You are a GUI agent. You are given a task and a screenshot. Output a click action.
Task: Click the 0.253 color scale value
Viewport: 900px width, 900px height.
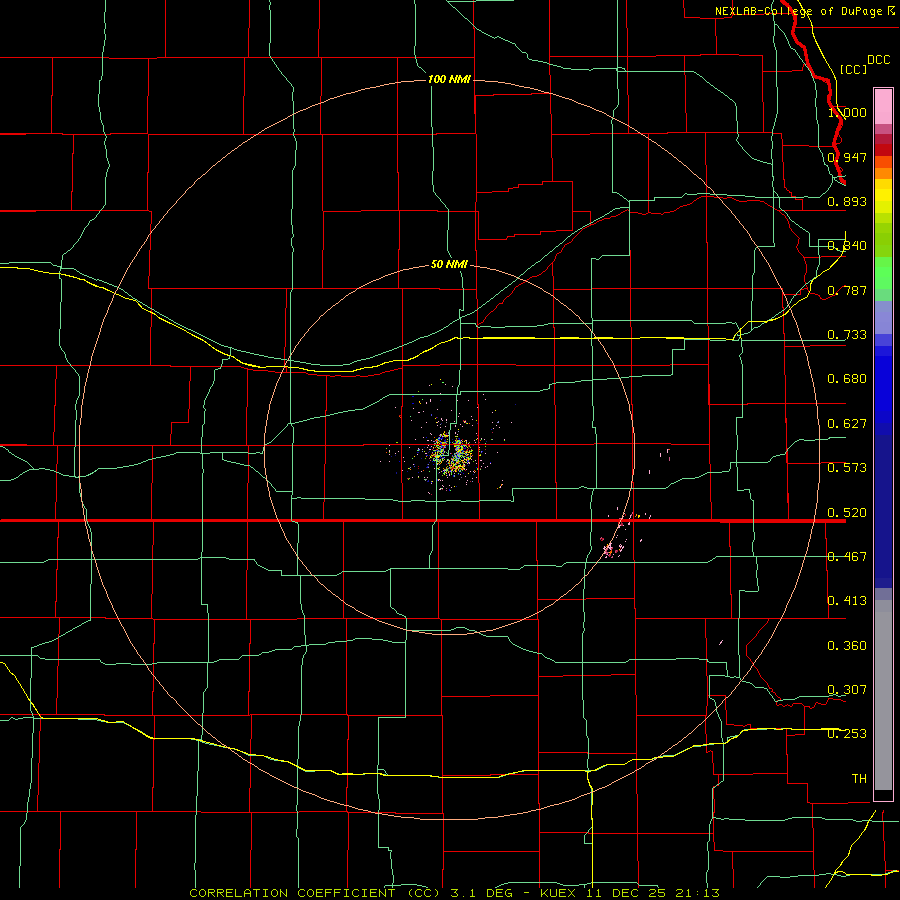(847, 734)
